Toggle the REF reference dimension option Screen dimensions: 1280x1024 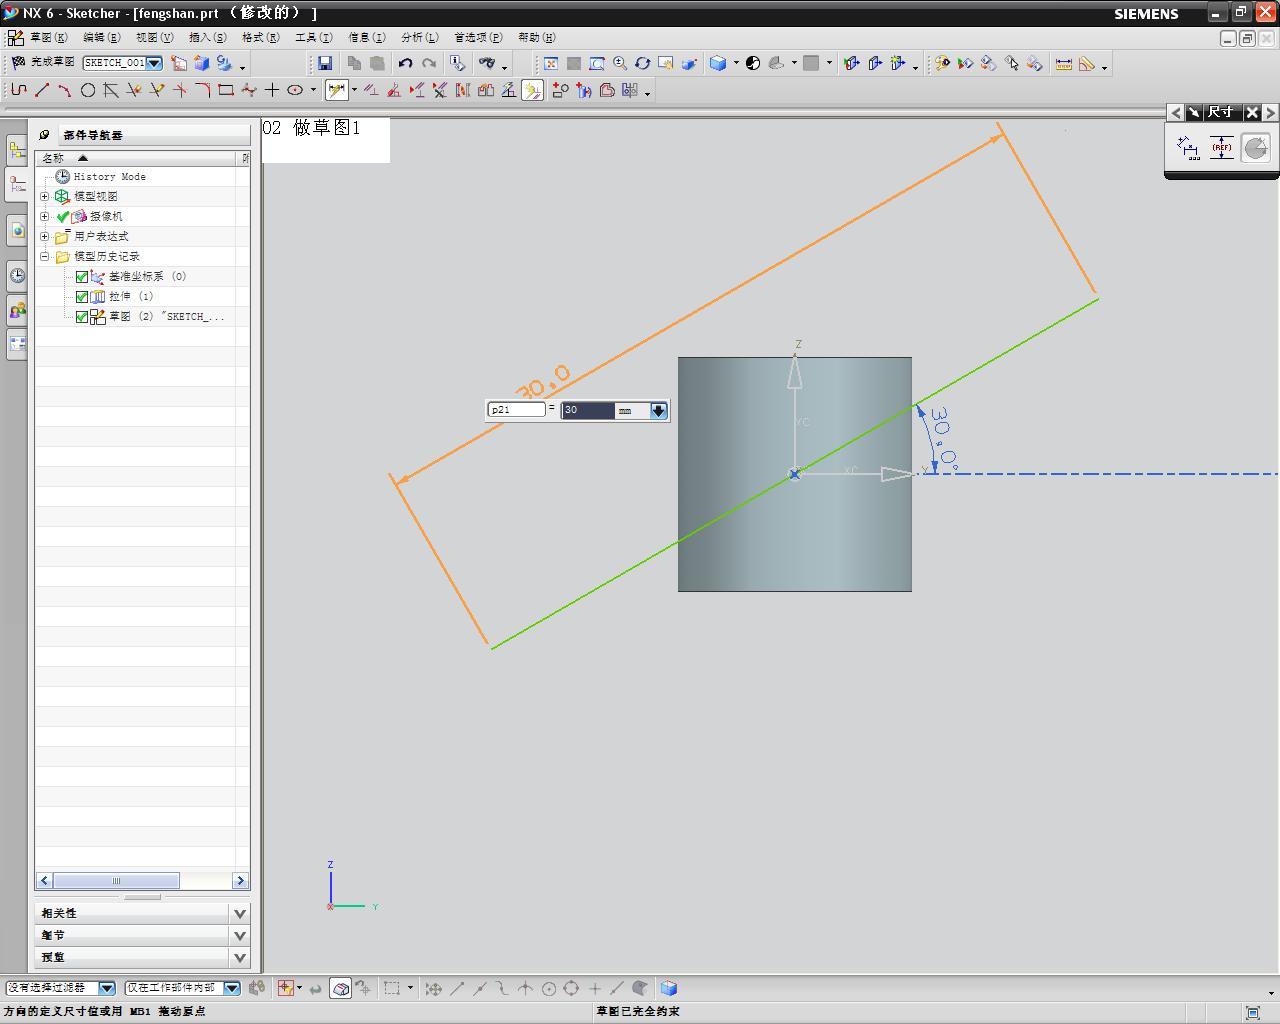(x=1221, y=148)
